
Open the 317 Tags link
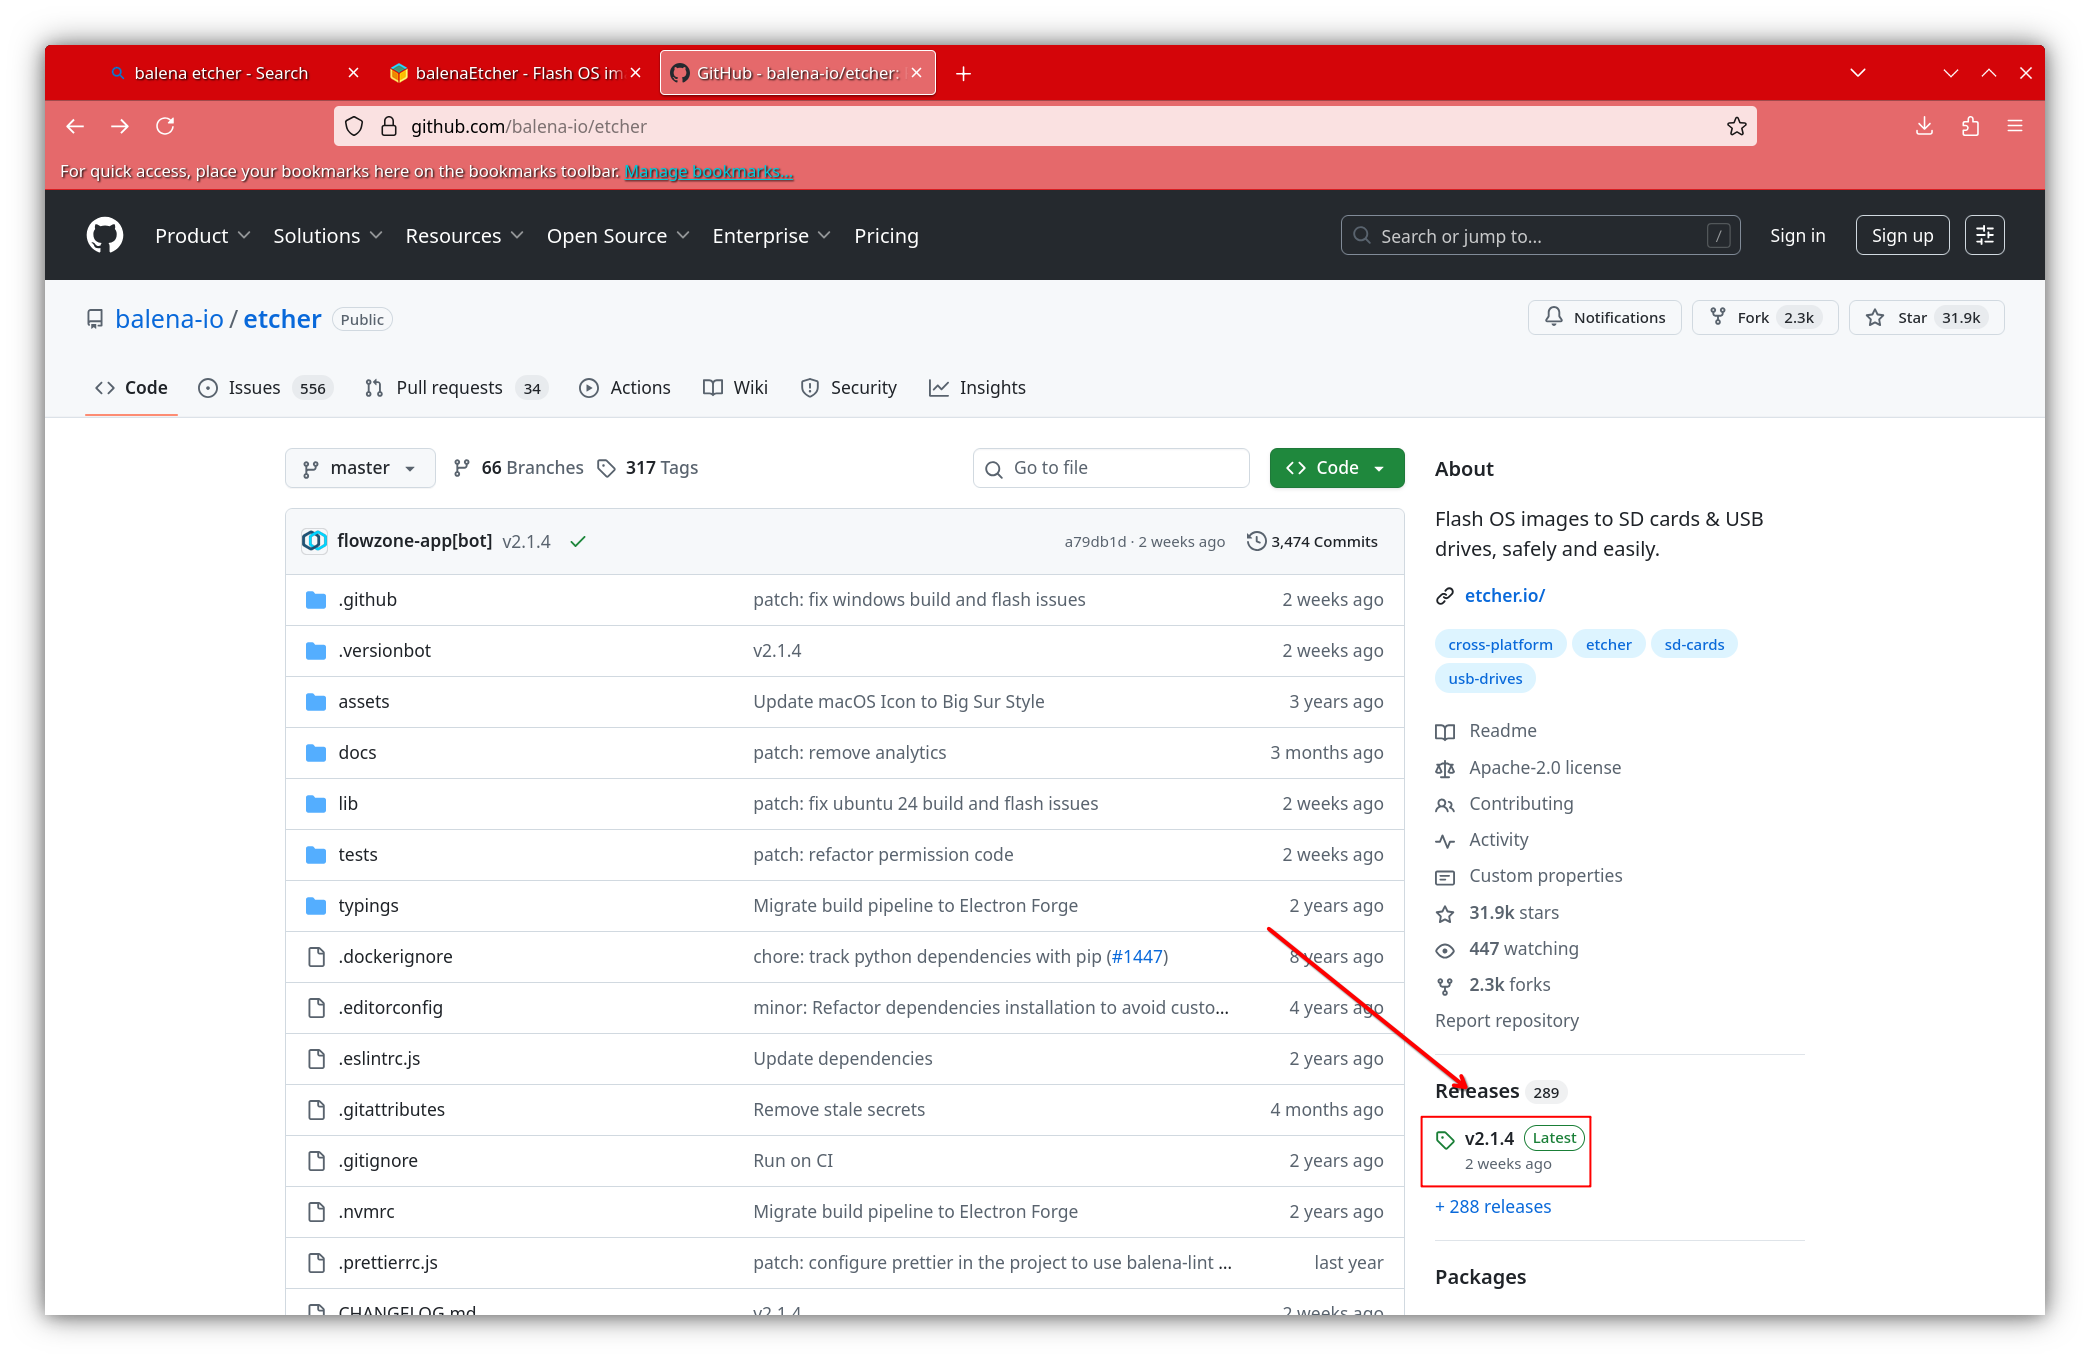(x=648, y=468)
